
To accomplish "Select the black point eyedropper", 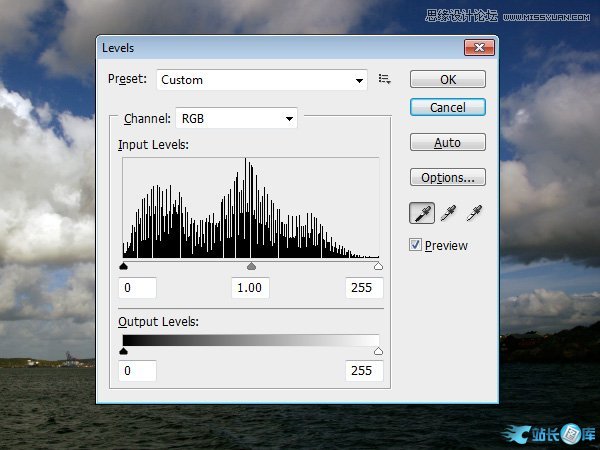I will click(x=422, y=212).
